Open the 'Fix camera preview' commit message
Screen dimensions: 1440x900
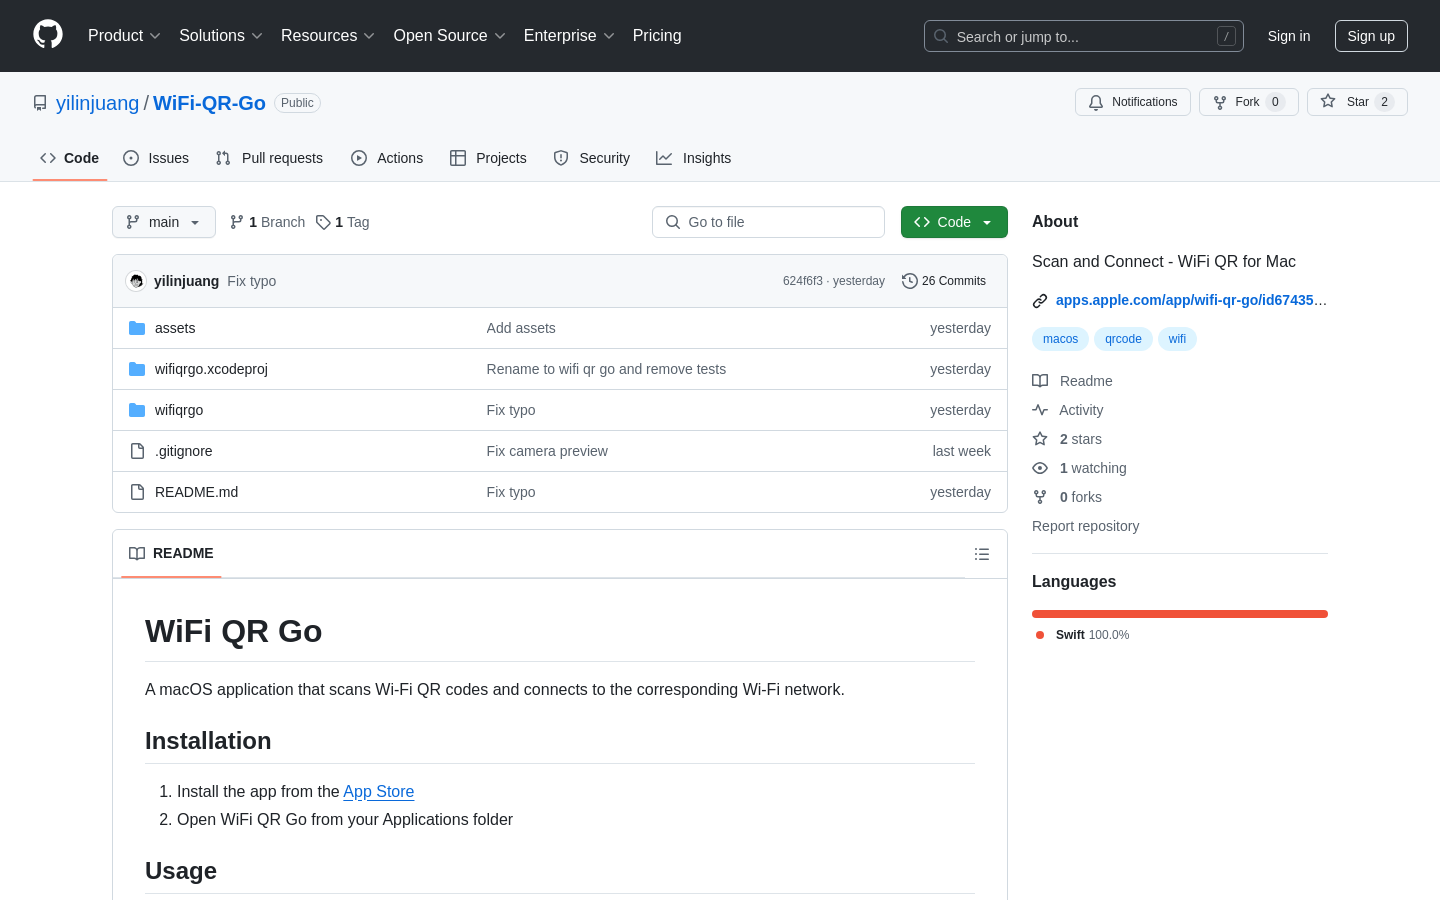(547, 451)
